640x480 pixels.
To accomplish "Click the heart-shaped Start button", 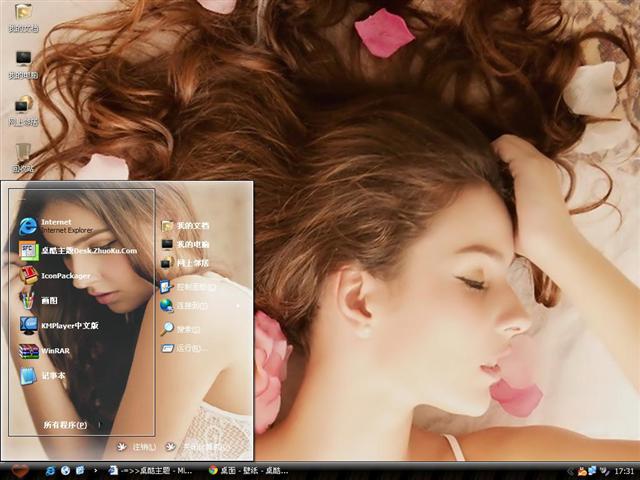I will point(19,469).
